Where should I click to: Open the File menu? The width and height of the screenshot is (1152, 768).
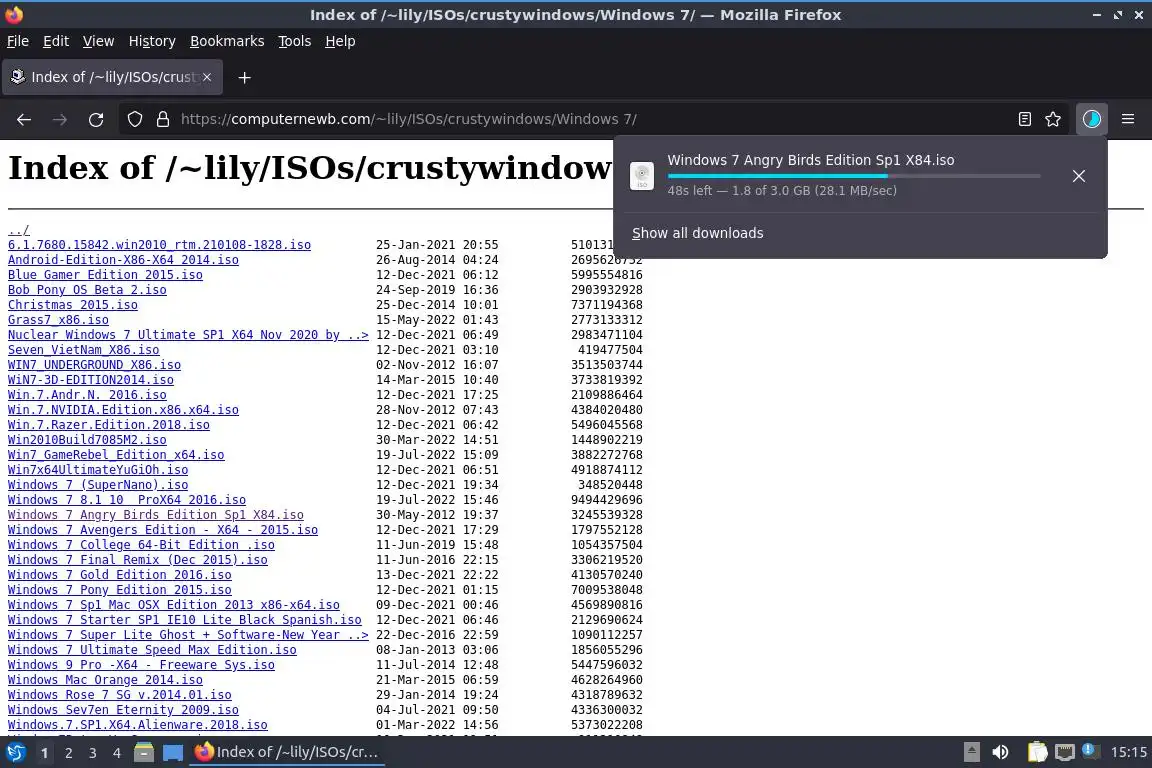[18, 41]
